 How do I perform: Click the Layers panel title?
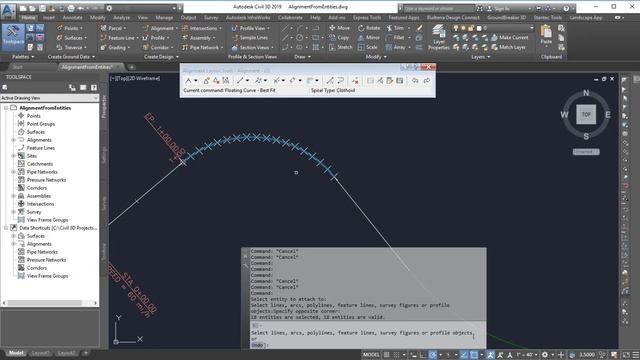[x=480, y=57]
